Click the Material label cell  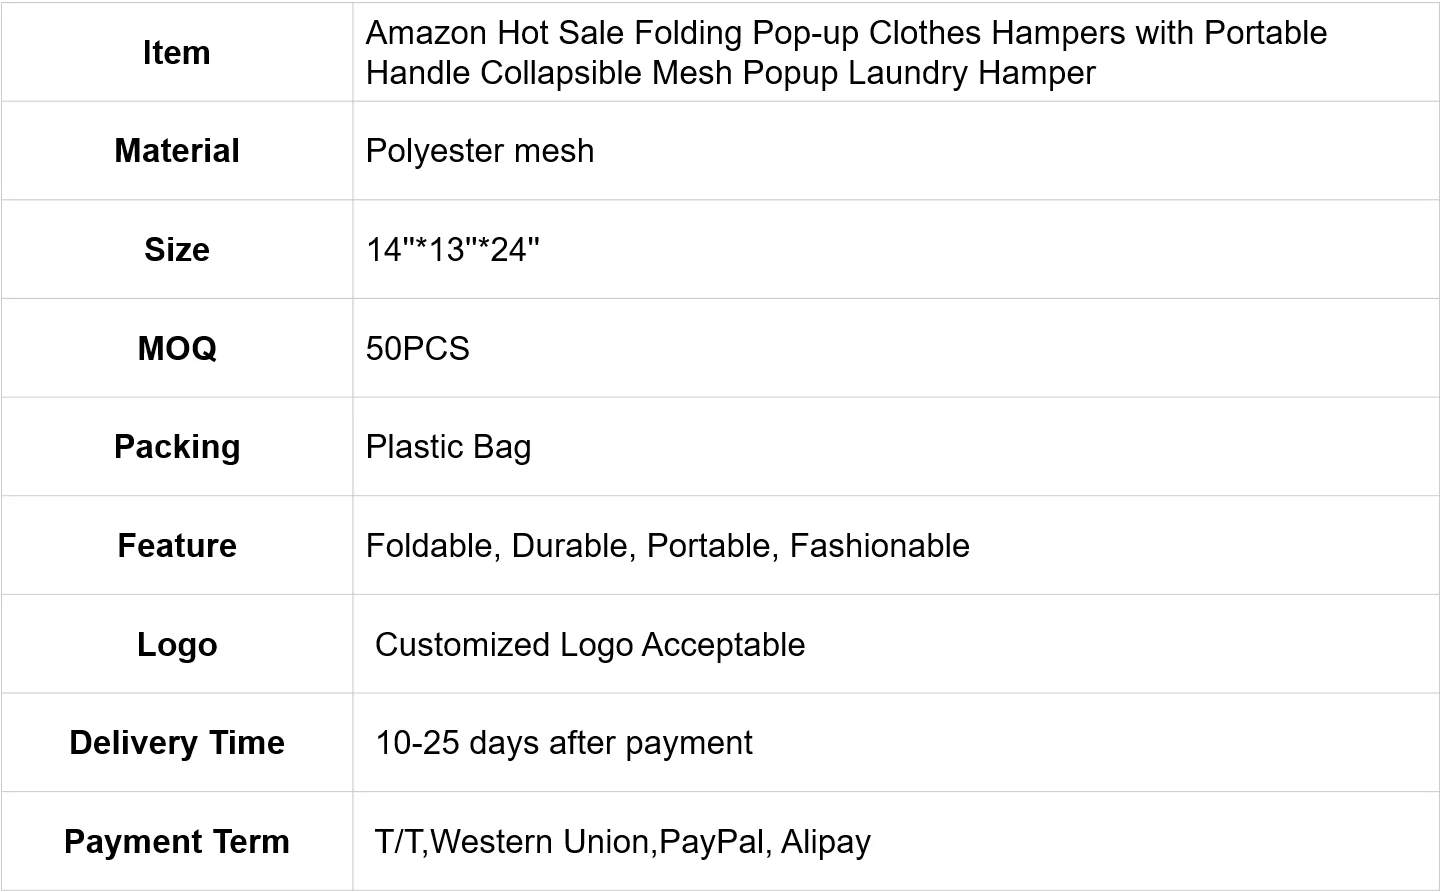(x=176, y=150)
